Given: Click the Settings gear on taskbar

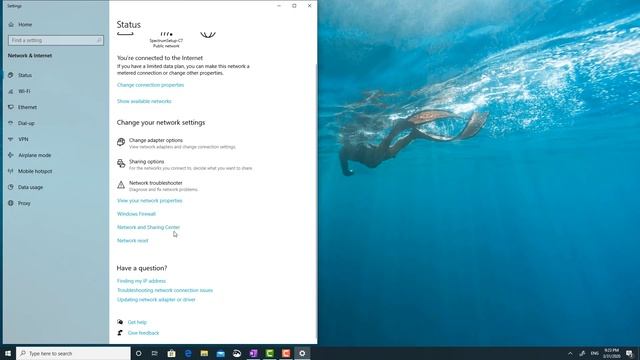Looking at the screenshot, I should click(302, 353).
